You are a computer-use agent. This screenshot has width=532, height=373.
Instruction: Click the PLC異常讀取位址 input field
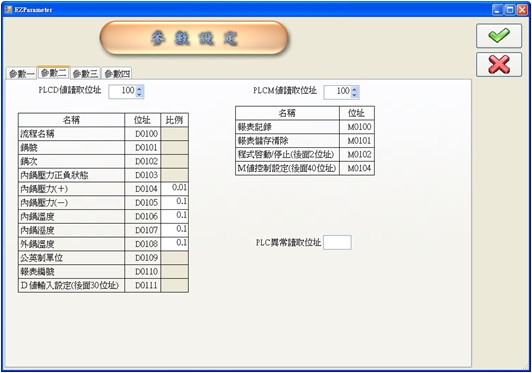click(337, 242)
